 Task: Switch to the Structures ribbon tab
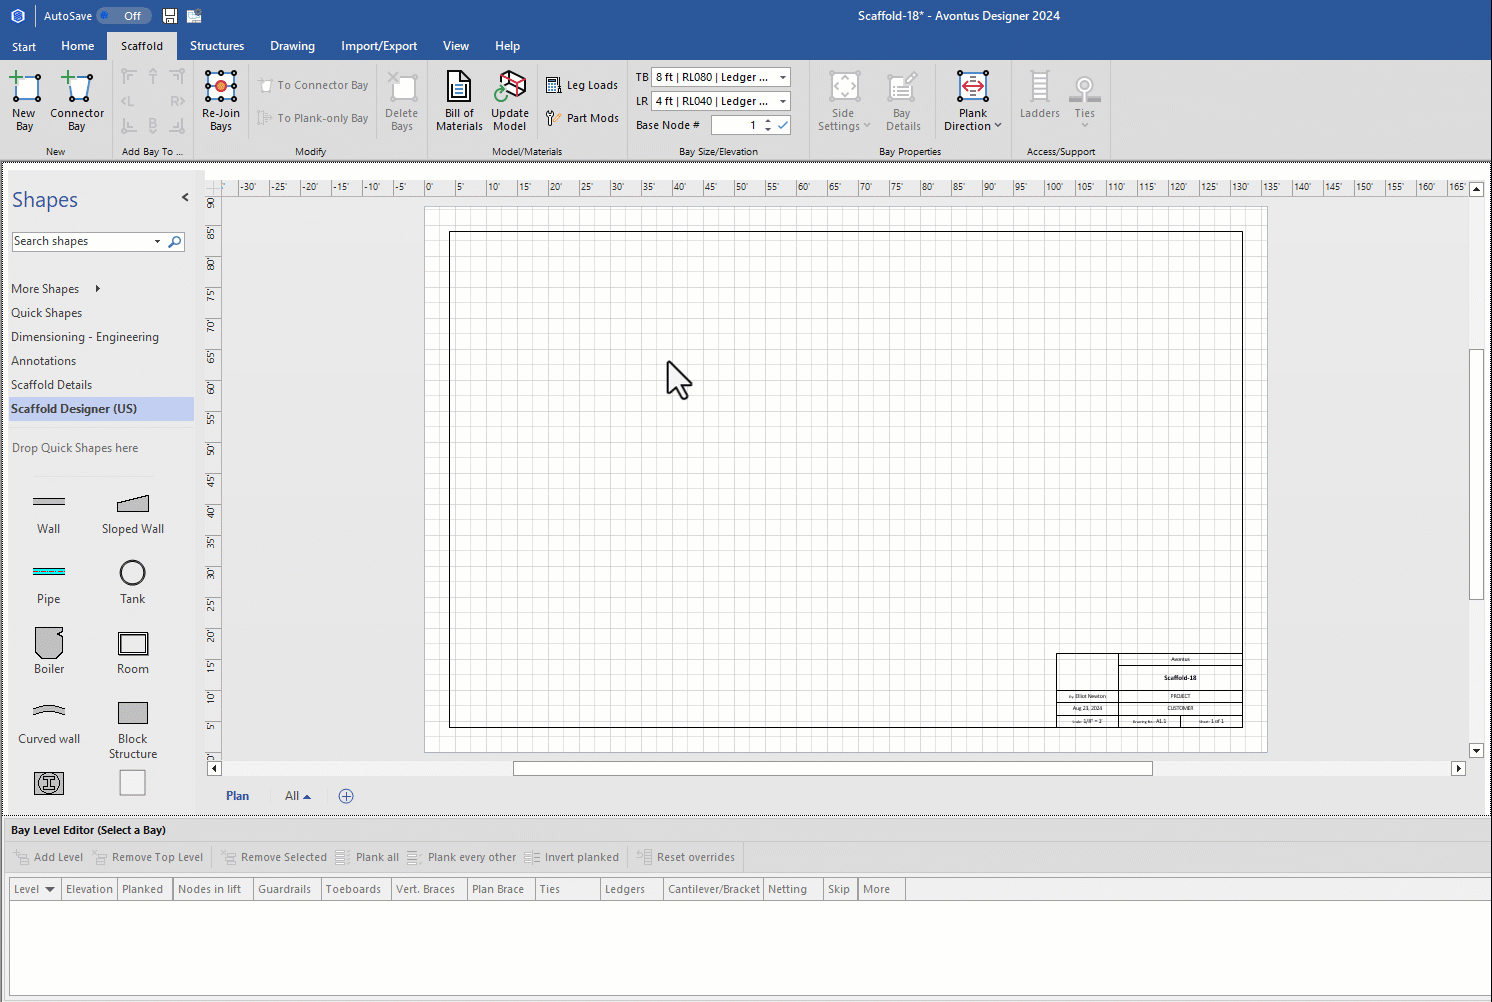217,46
